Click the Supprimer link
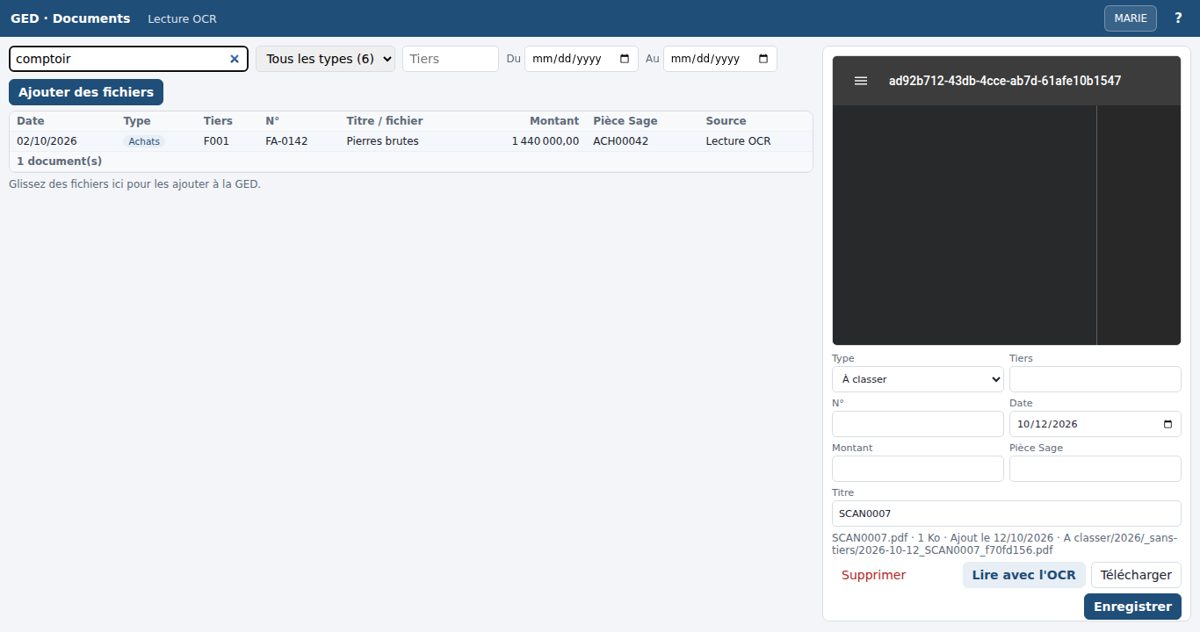The height and width of the screenshot is (632, 1200). pos(874,575)
